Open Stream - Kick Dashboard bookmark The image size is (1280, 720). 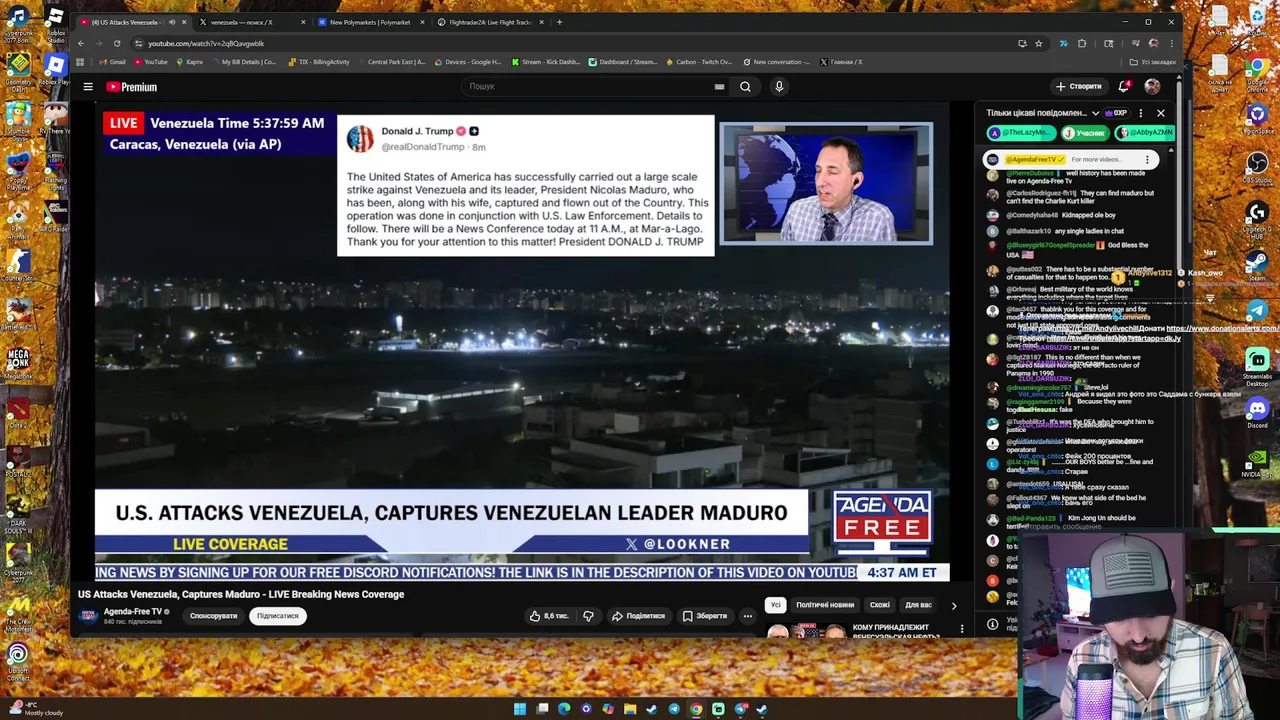click(546, 62)
